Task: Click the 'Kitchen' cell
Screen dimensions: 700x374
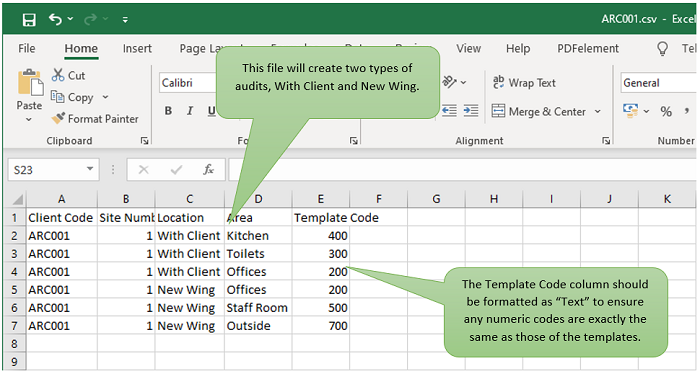Action: 258,236
